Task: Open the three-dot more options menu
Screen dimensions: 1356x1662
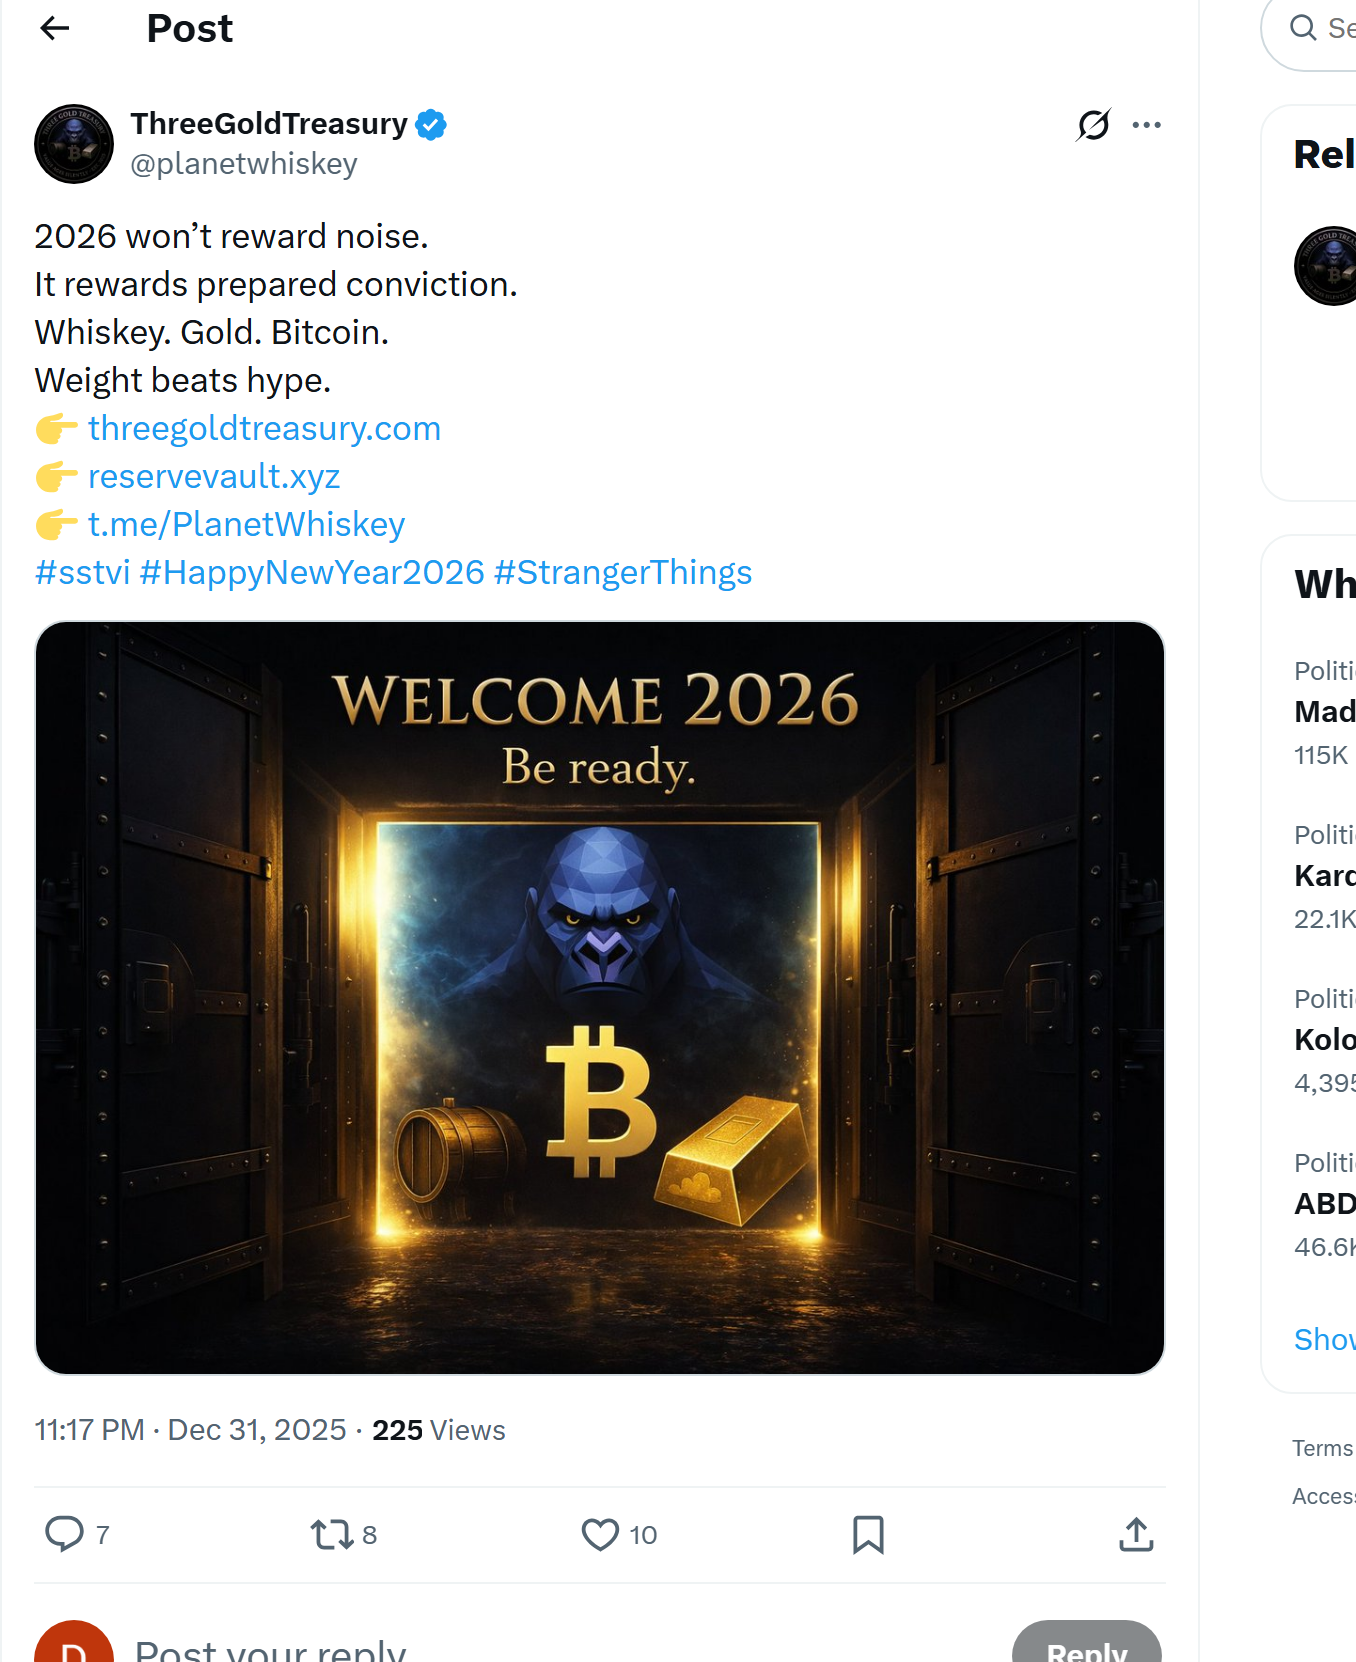Action: point(1147,124)
